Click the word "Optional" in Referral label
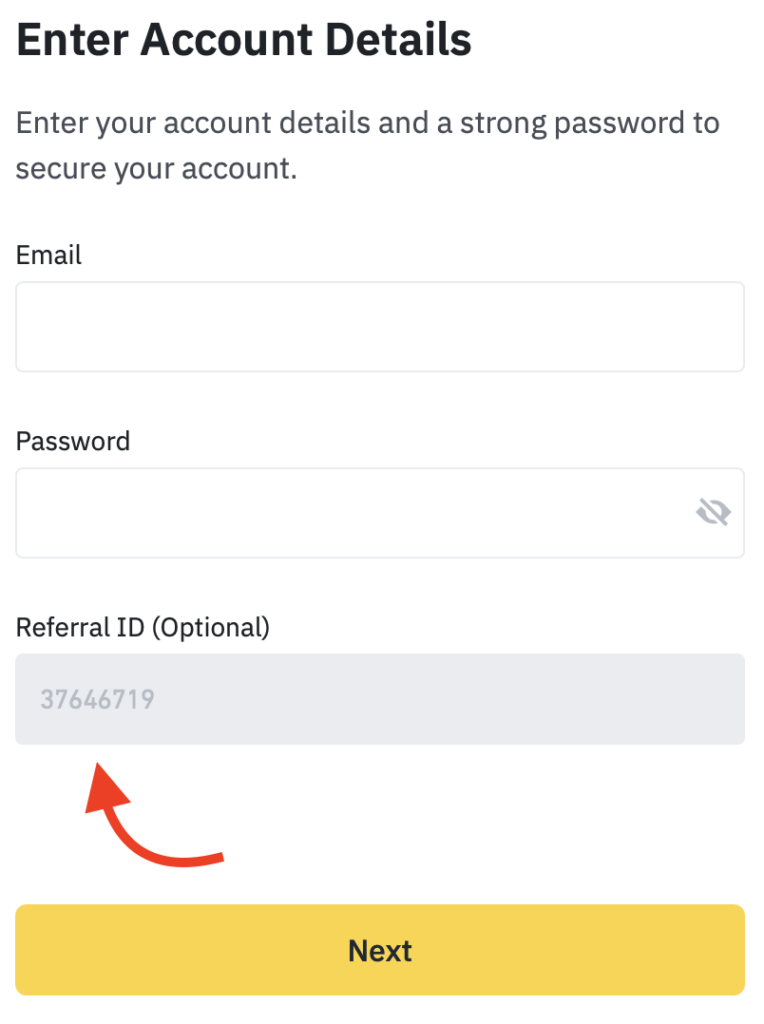Screen dimensions: 764x1024 [211, 627]
